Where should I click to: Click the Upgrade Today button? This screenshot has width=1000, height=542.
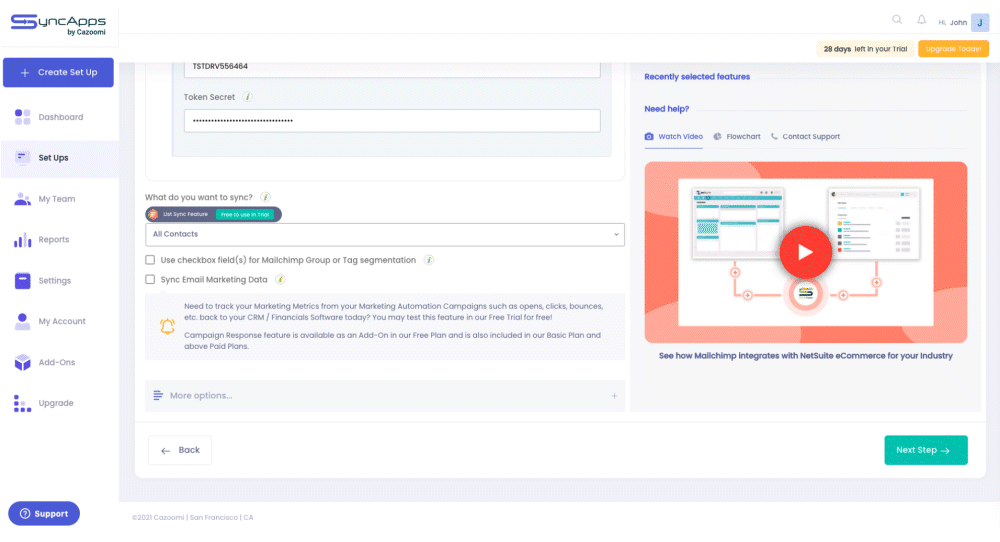tap(953, 48)
